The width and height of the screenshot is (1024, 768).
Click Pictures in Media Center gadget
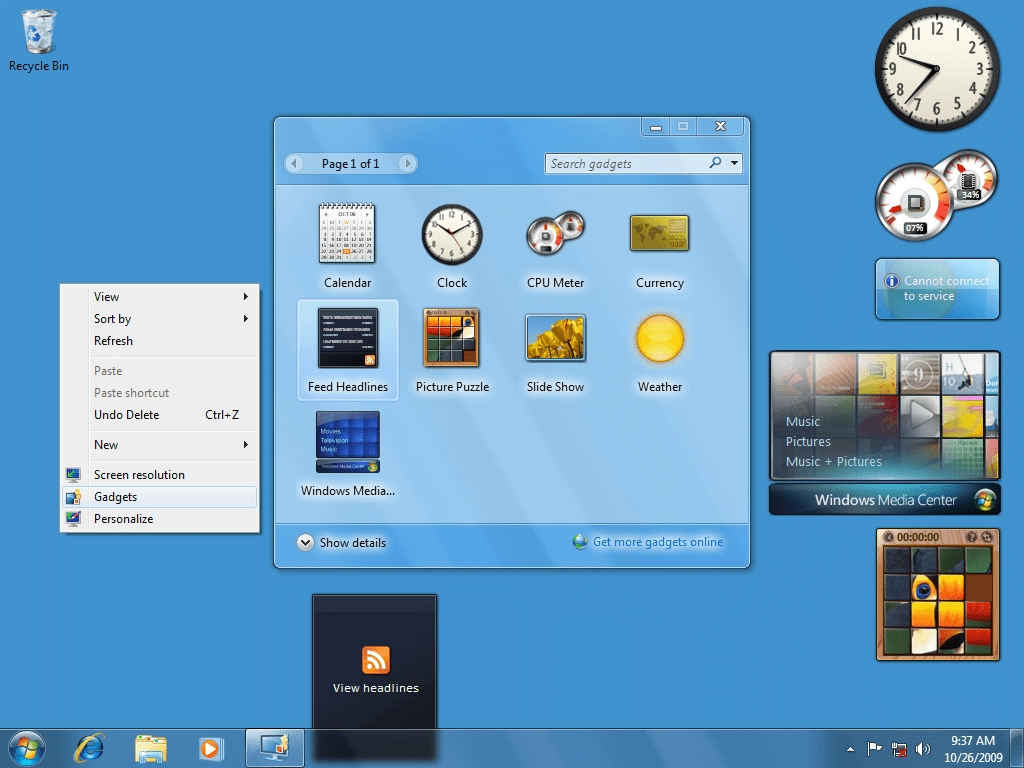pos(808,441)
